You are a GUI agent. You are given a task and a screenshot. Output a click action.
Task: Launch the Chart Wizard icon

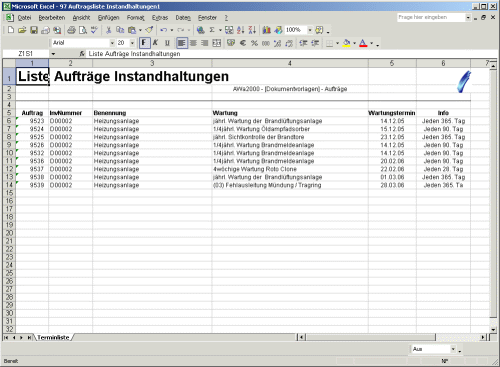tap(266, 30)
